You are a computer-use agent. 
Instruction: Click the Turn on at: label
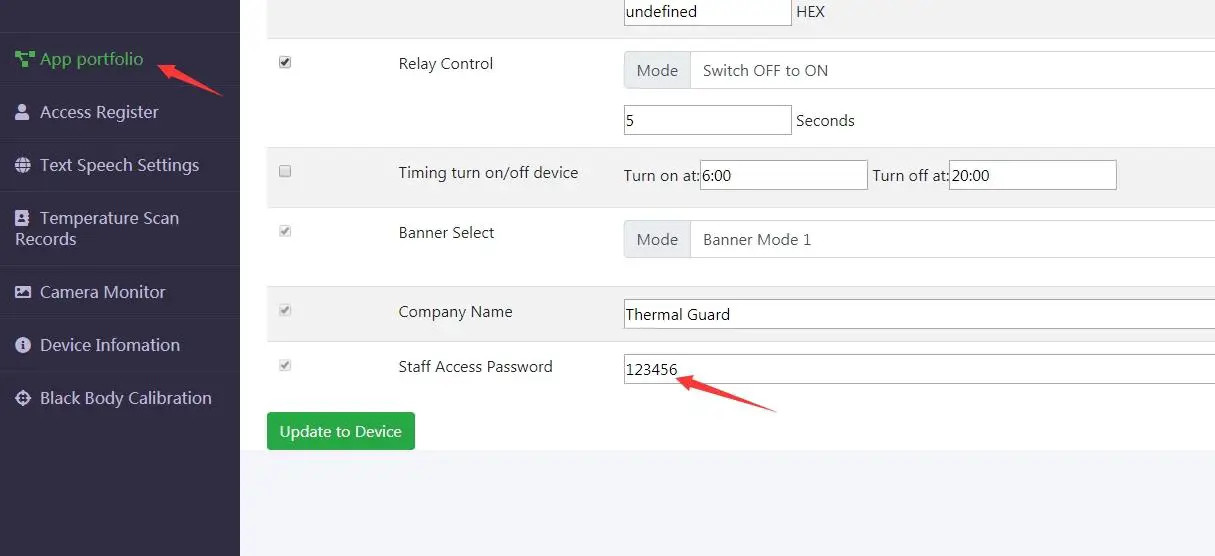click(x=662, y=175)
